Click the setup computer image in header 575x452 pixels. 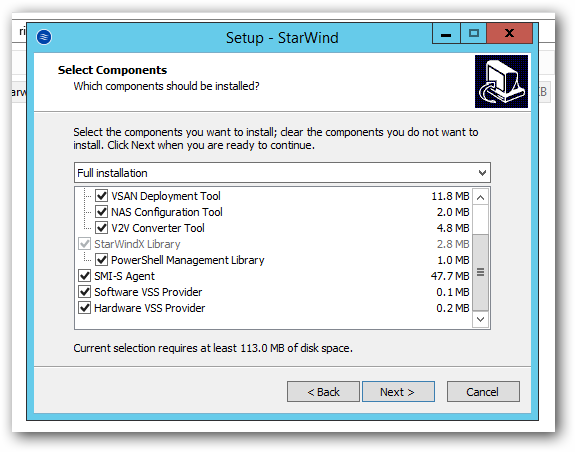point(501,81)
